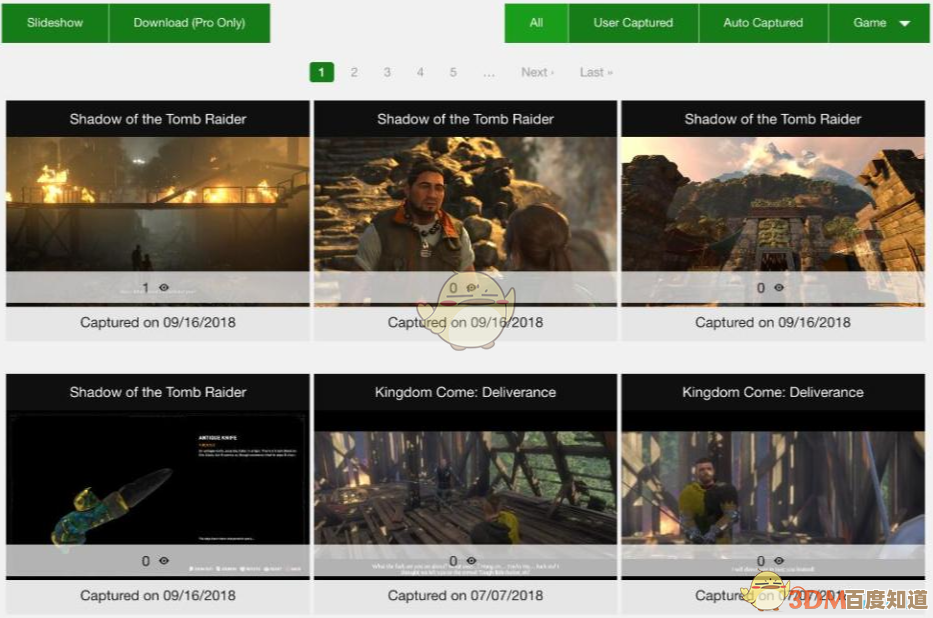Click the Next pagination link
933x618 pixels.
537,72
